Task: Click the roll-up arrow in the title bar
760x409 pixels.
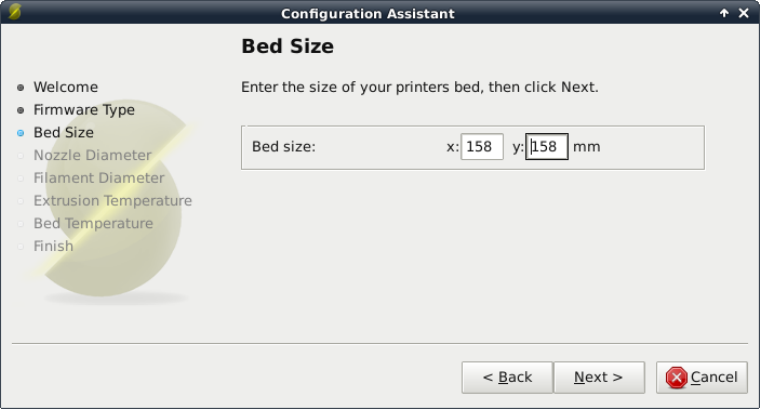Action: tap(724, 13)
